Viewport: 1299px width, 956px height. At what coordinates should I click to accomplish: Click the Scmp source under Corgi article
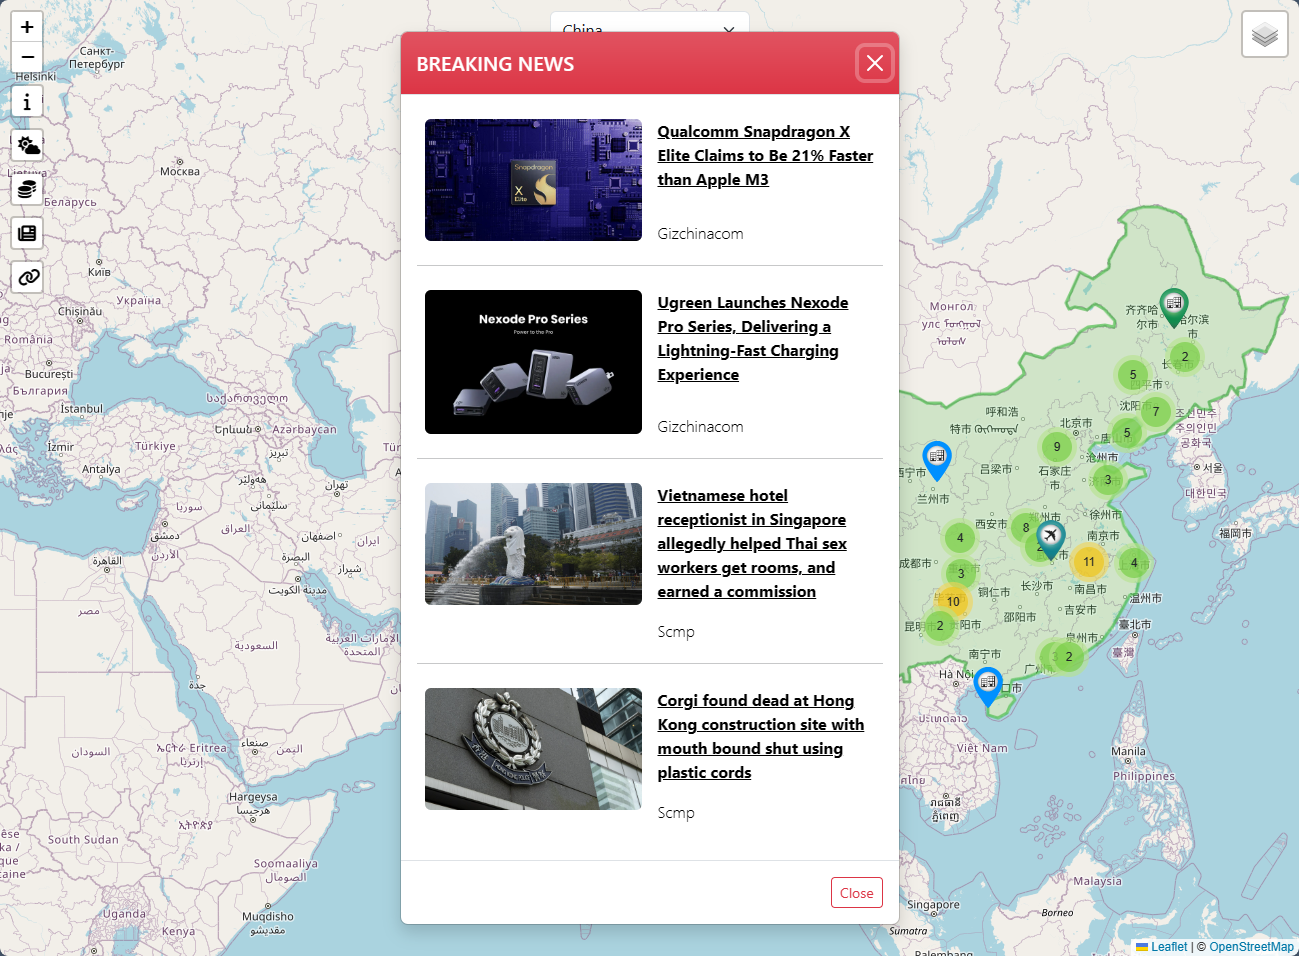click(676, 813)
